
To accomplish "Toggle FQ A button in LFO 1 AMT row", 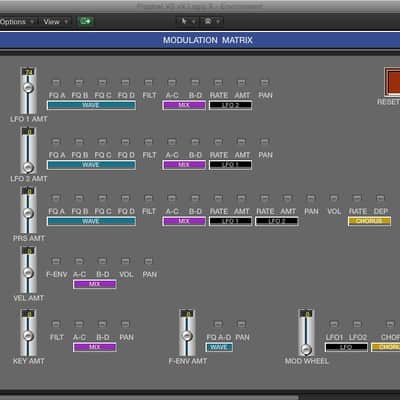I will 56,82.
